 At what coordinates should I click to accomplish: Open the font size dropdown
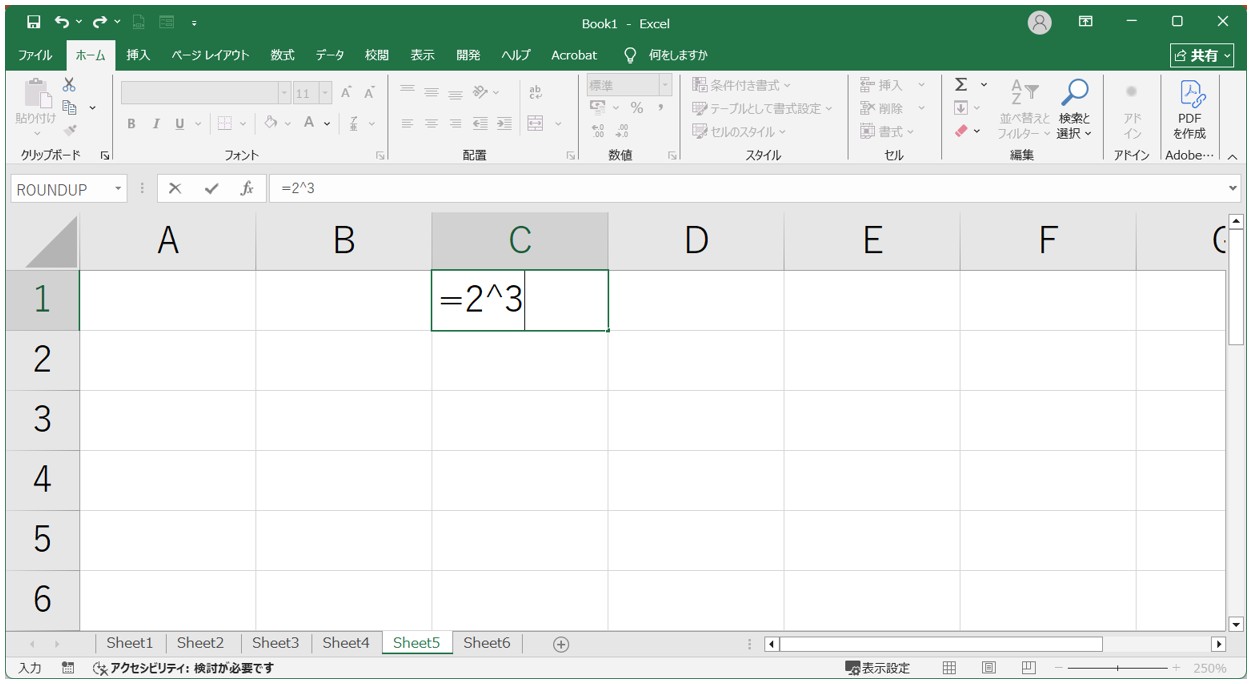point(325,93)
